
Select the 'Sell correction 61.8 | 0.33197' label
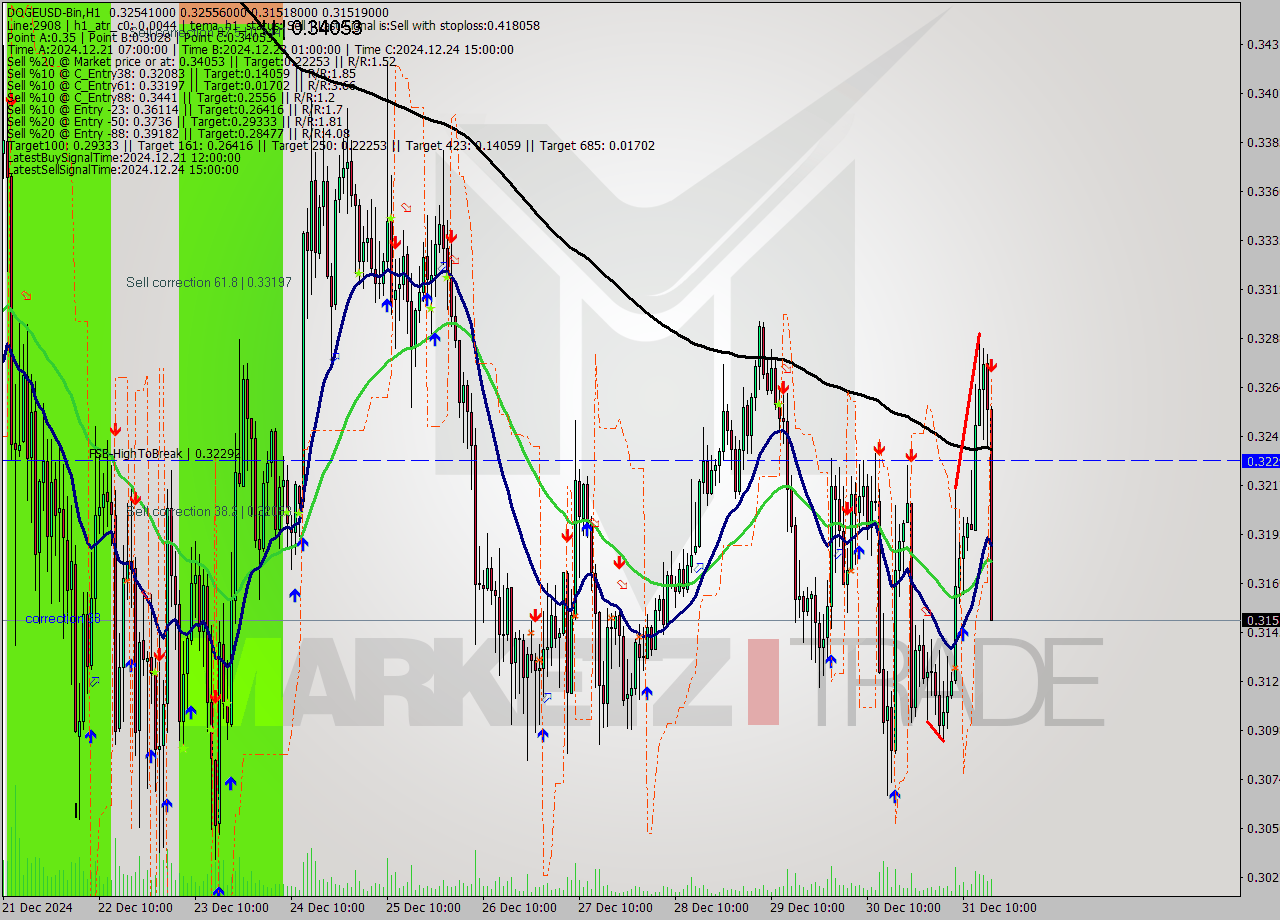(x=209, y=283)
